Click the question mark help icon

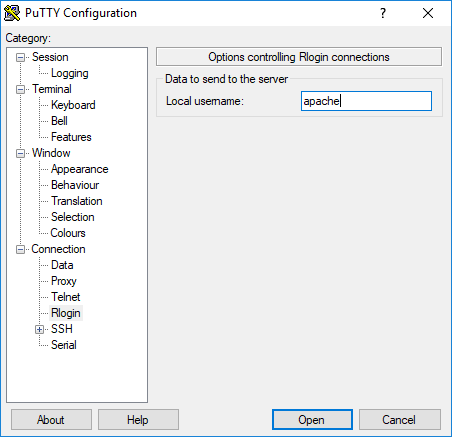click(383, 13)
